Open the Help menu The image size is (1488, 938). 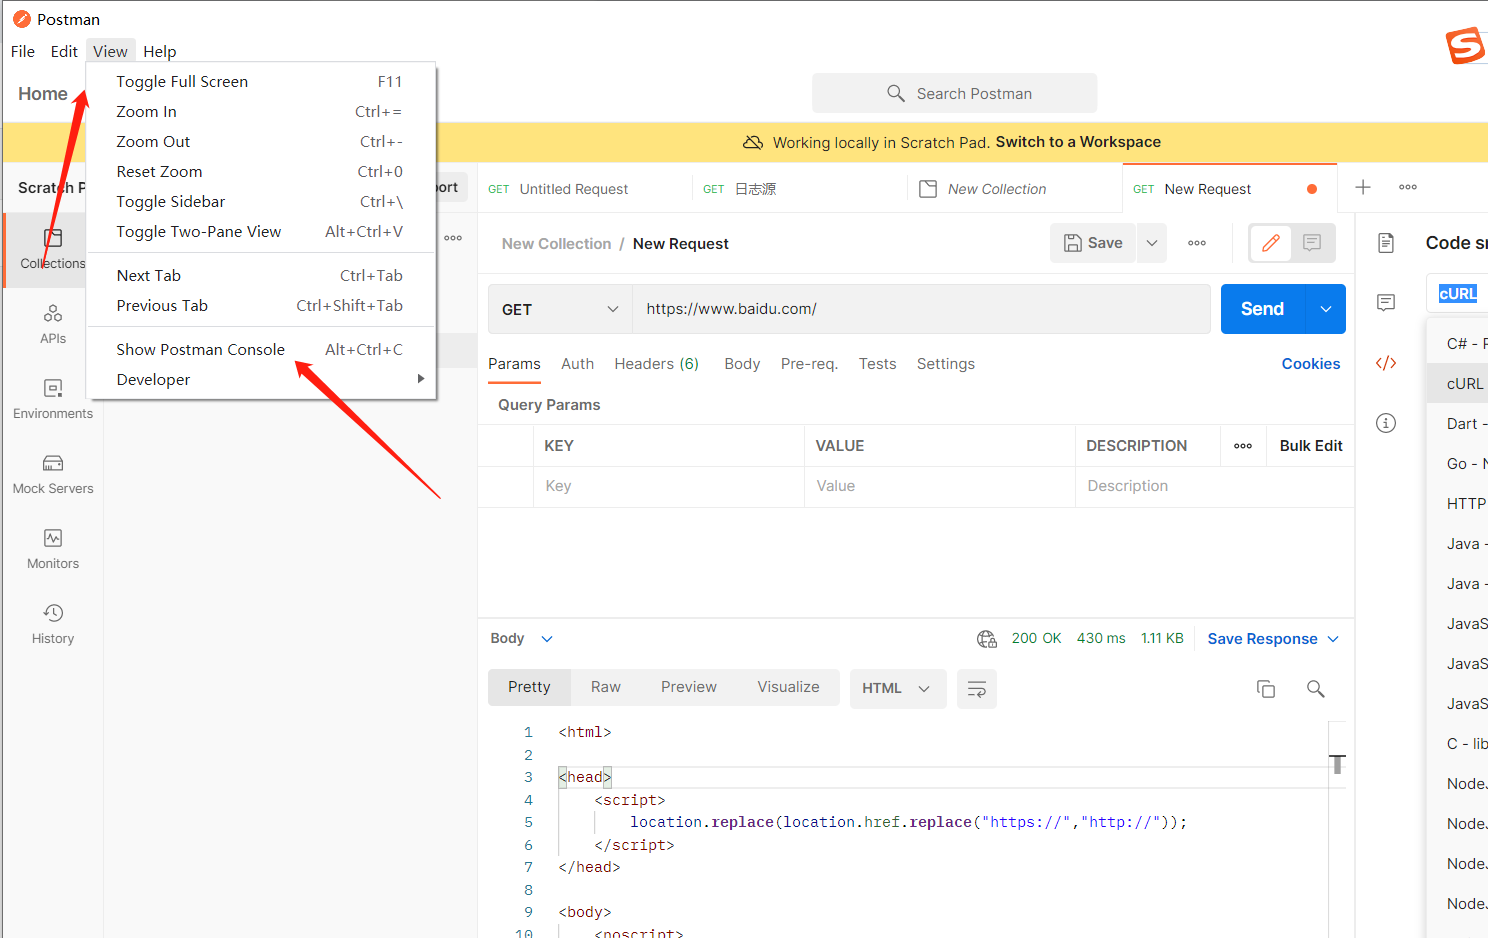pyautogui.click(x=160, y=51)
